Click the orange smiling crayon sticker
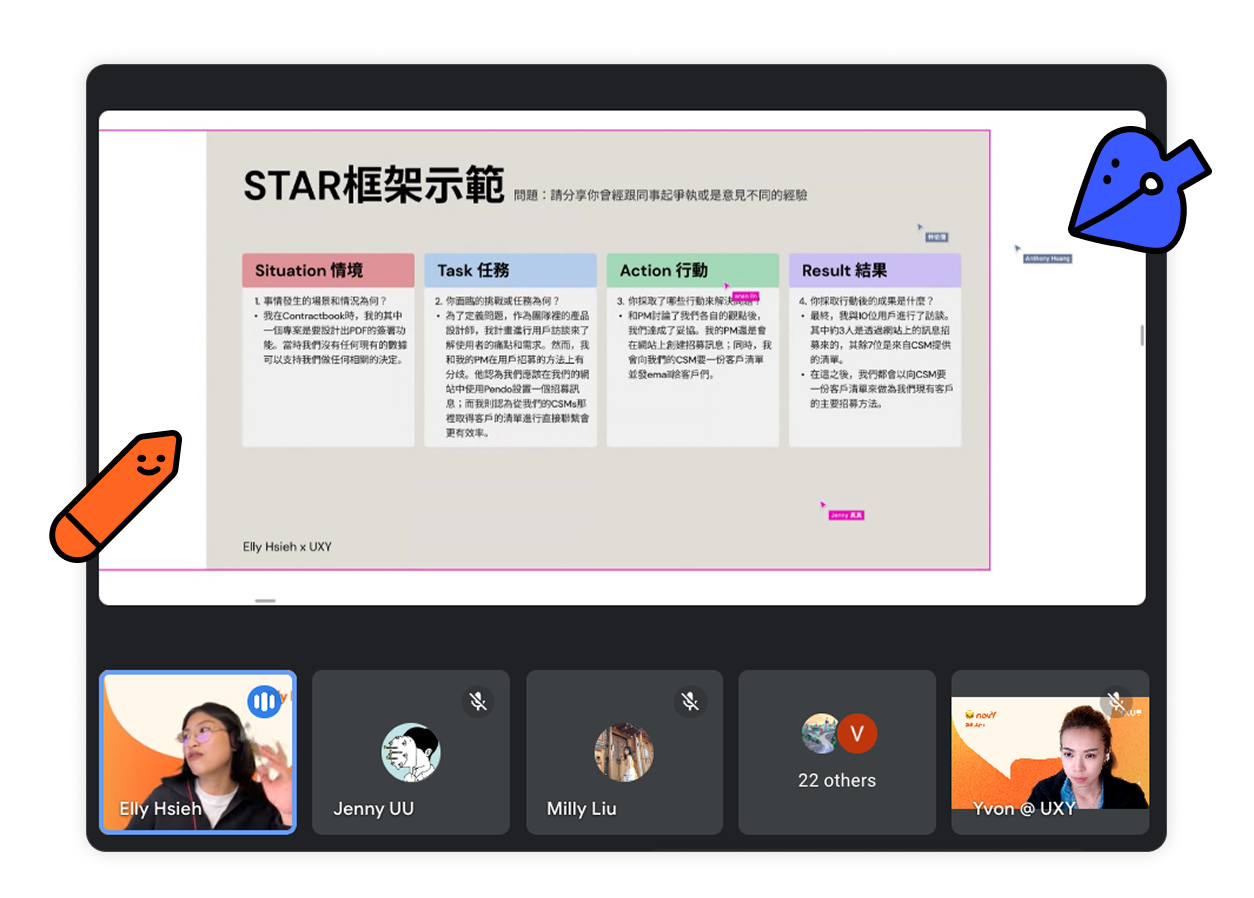 (118, 493)
